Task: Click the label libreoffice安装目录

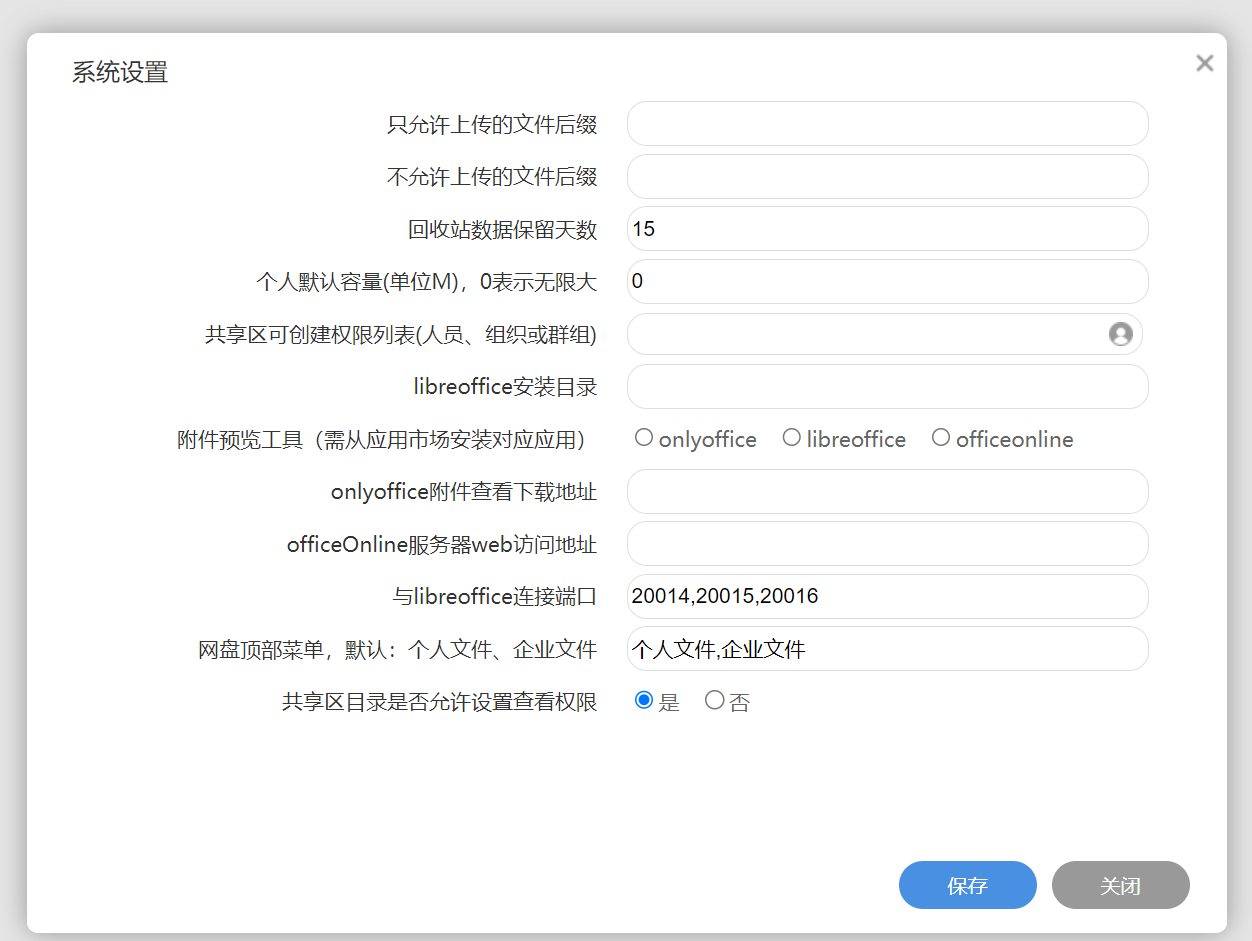Action: pos(505,387)
